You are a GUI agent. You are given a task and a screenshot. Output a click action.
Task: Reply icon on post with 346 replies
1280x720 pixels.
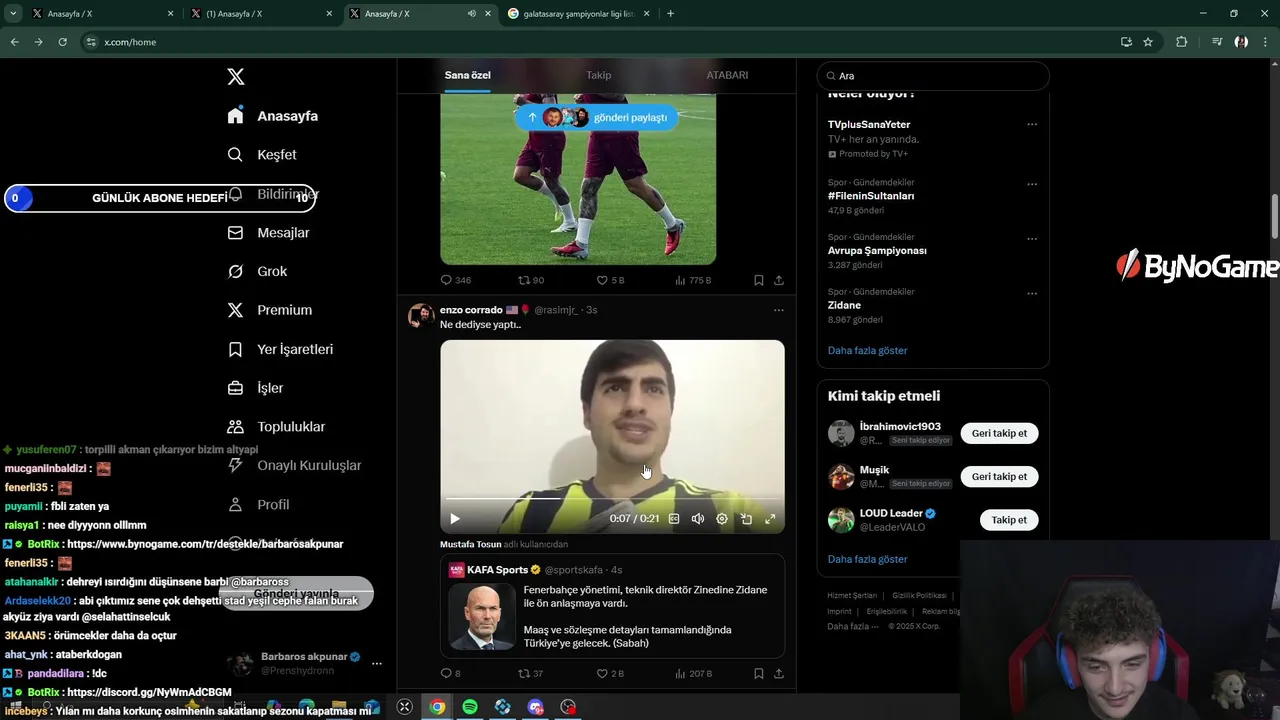447,280
